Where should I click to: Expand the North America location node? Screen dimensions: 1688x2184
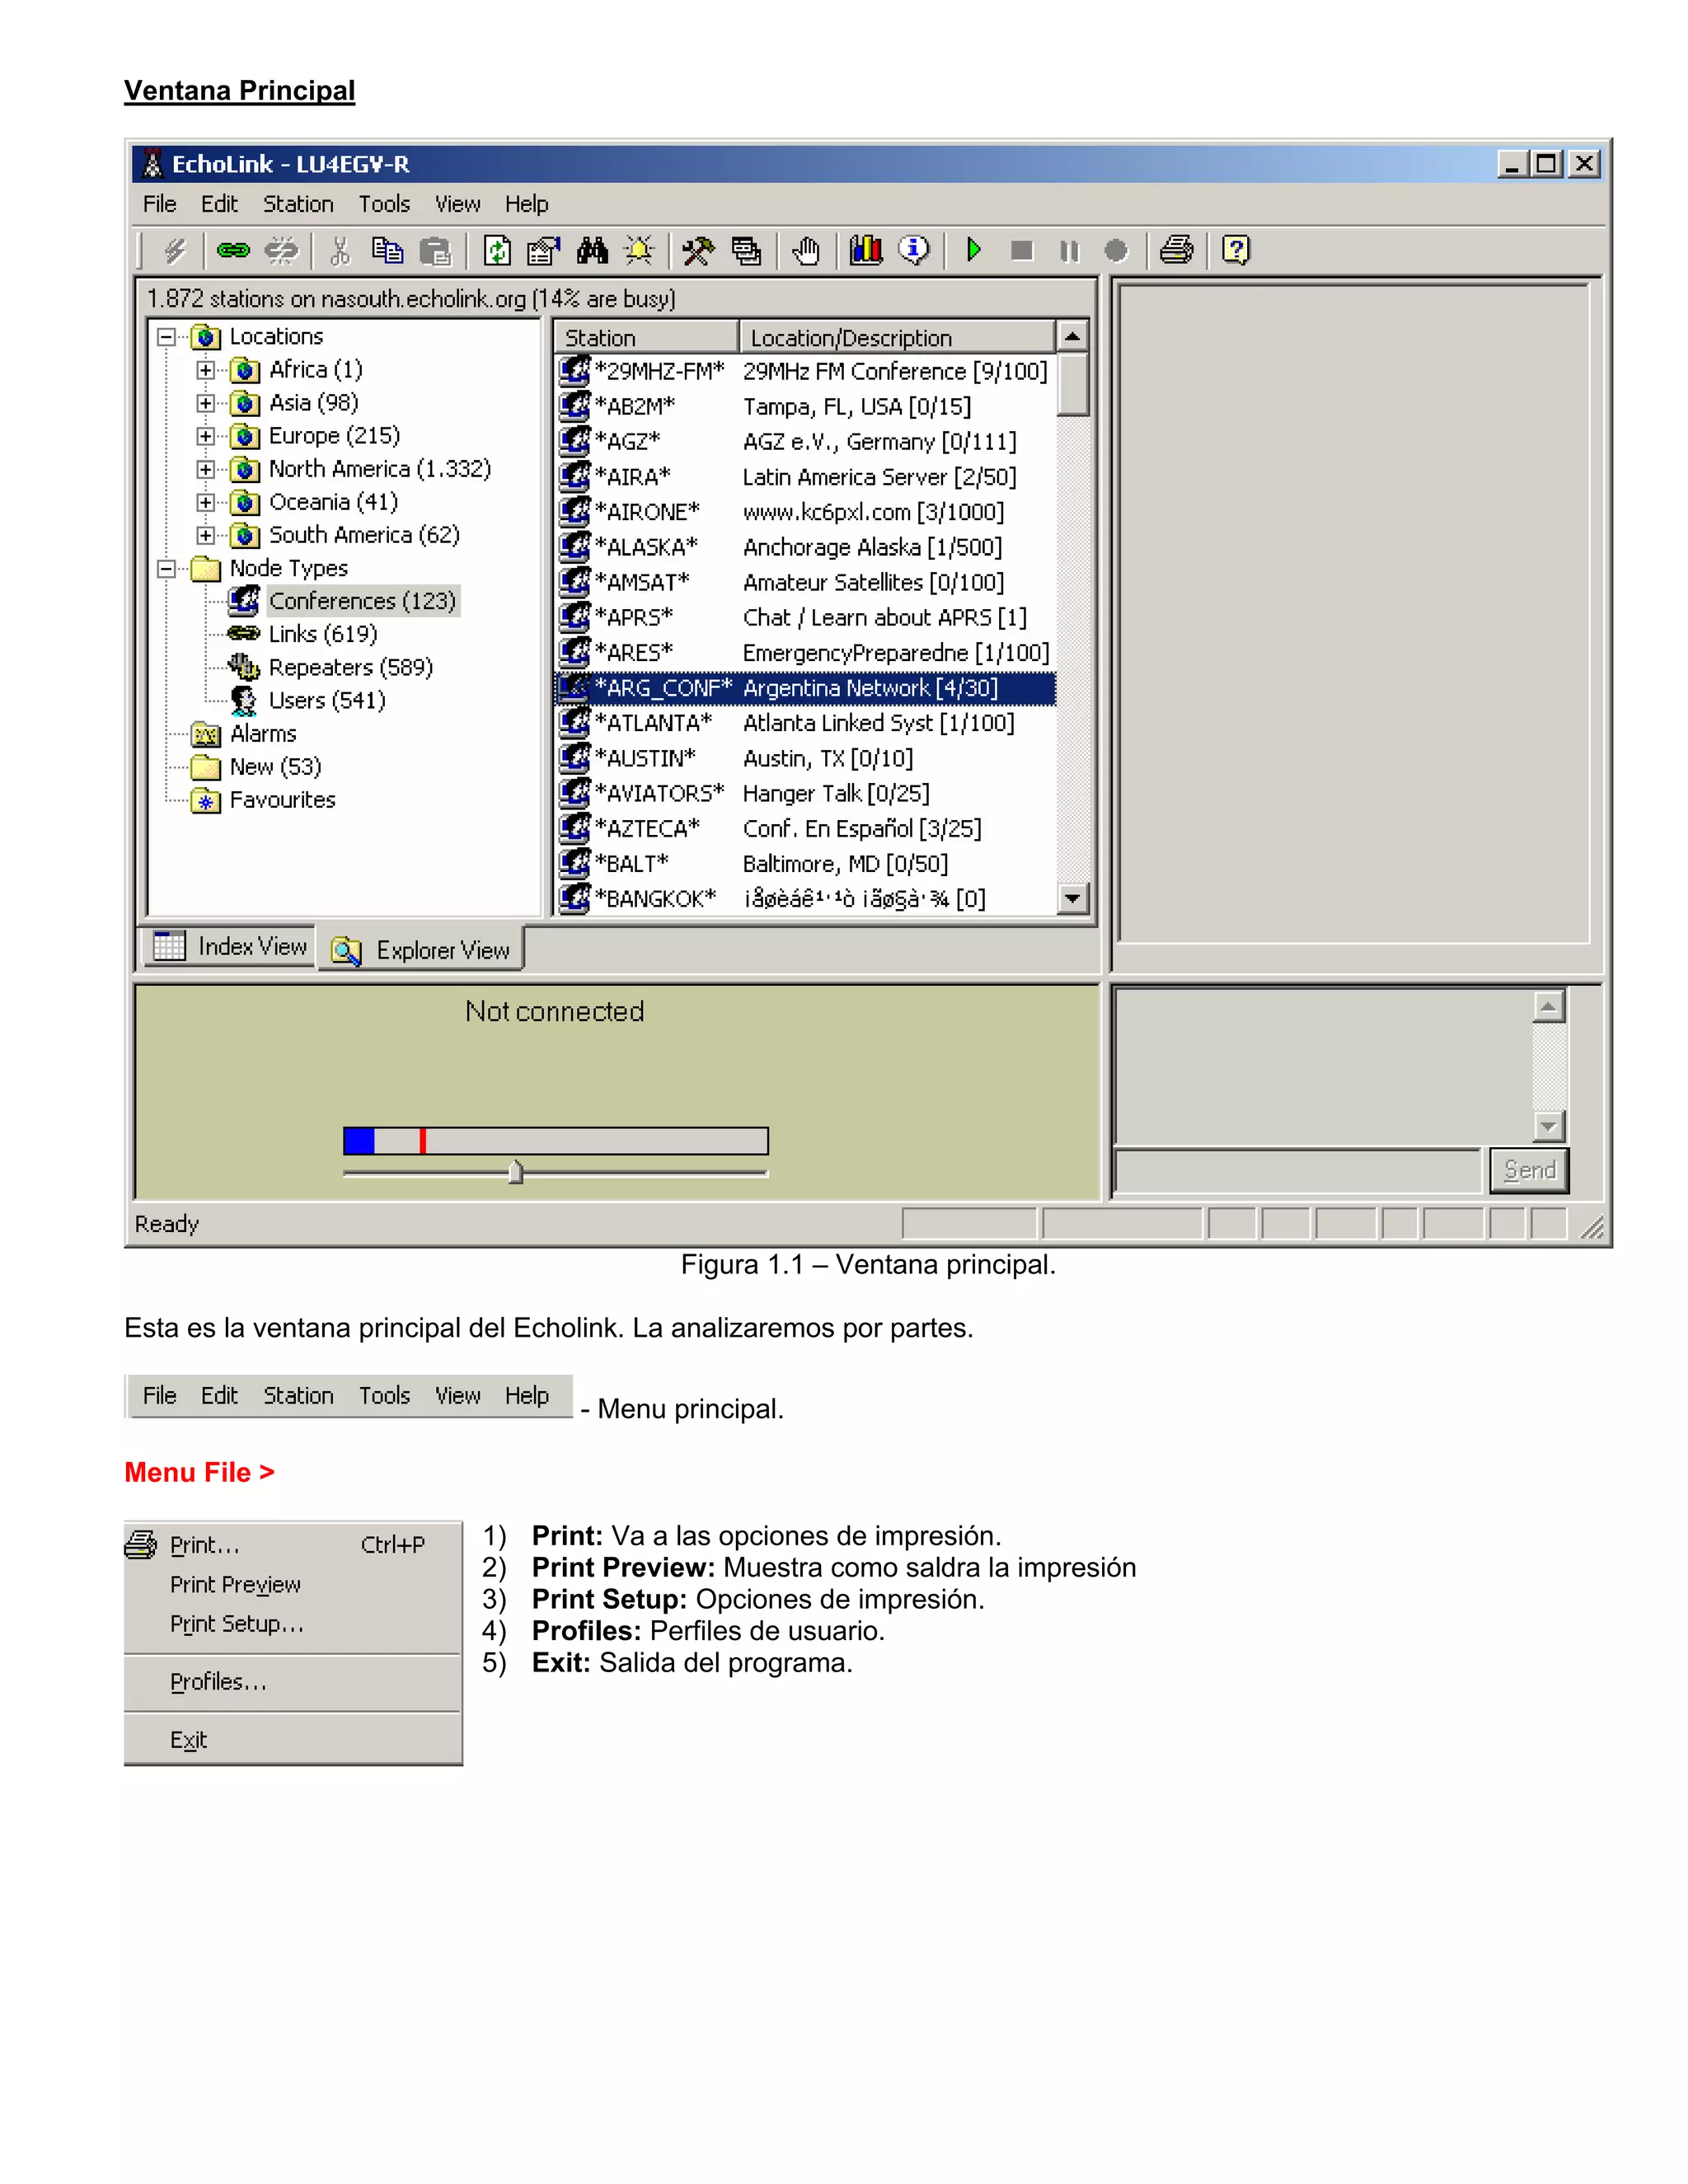pyautogui.click(x=205, y=469)
